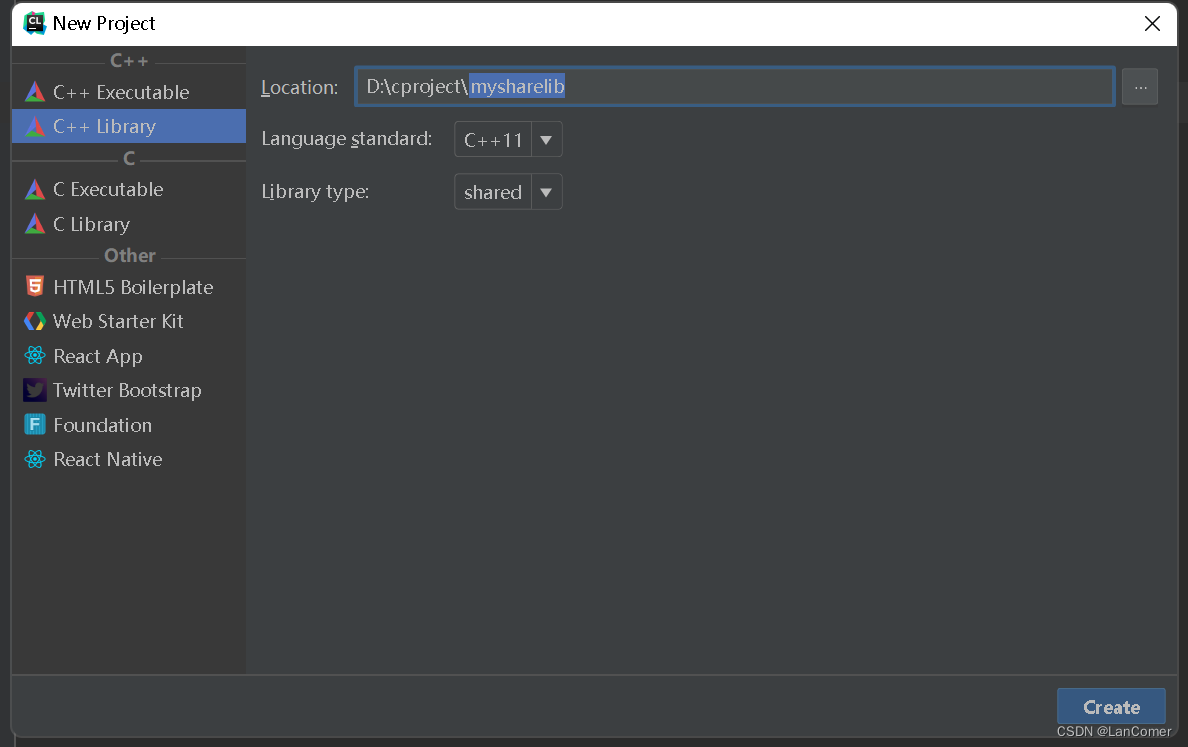Click the CLion logo in title bar
The image size is (1188, 747).
pos(35,23)
